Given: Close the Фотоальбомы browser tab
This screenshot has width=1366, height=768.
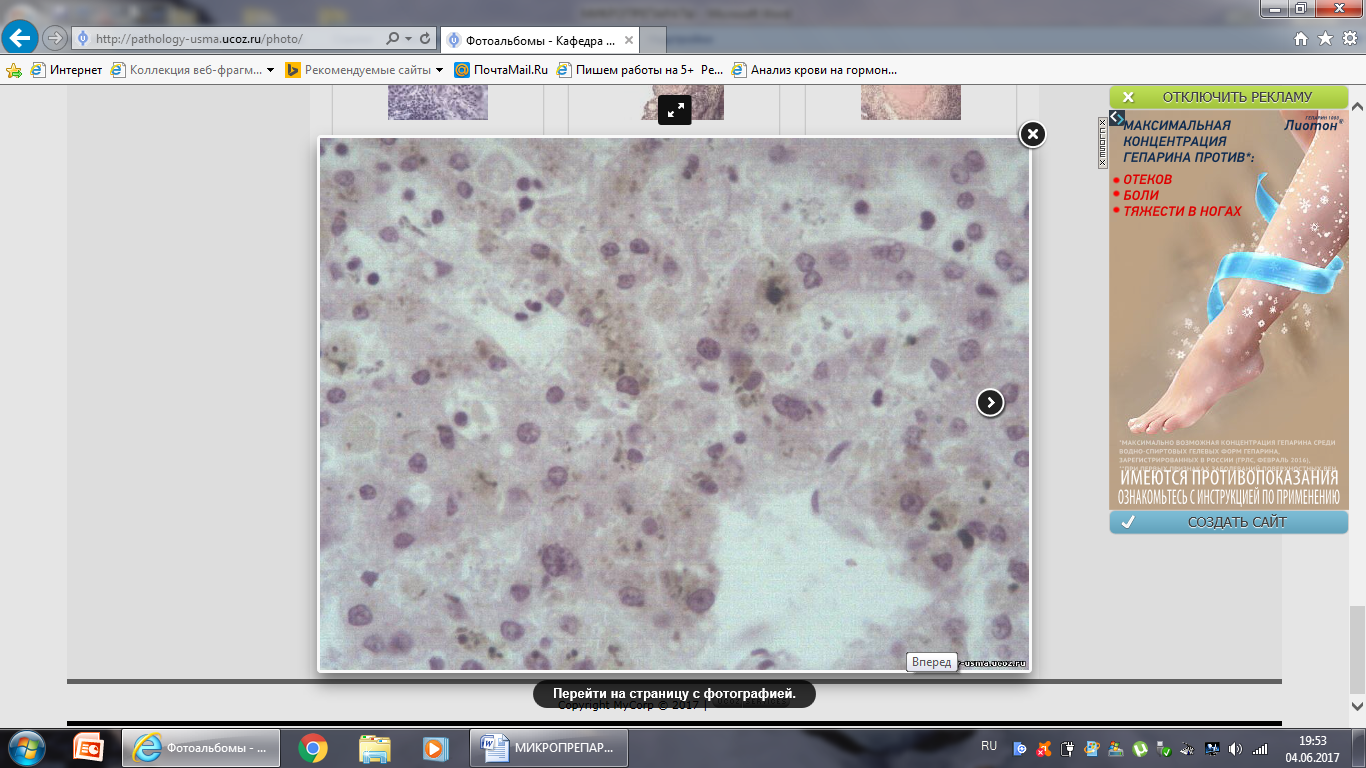Looking at the screenshot, I should coord(628,40).
